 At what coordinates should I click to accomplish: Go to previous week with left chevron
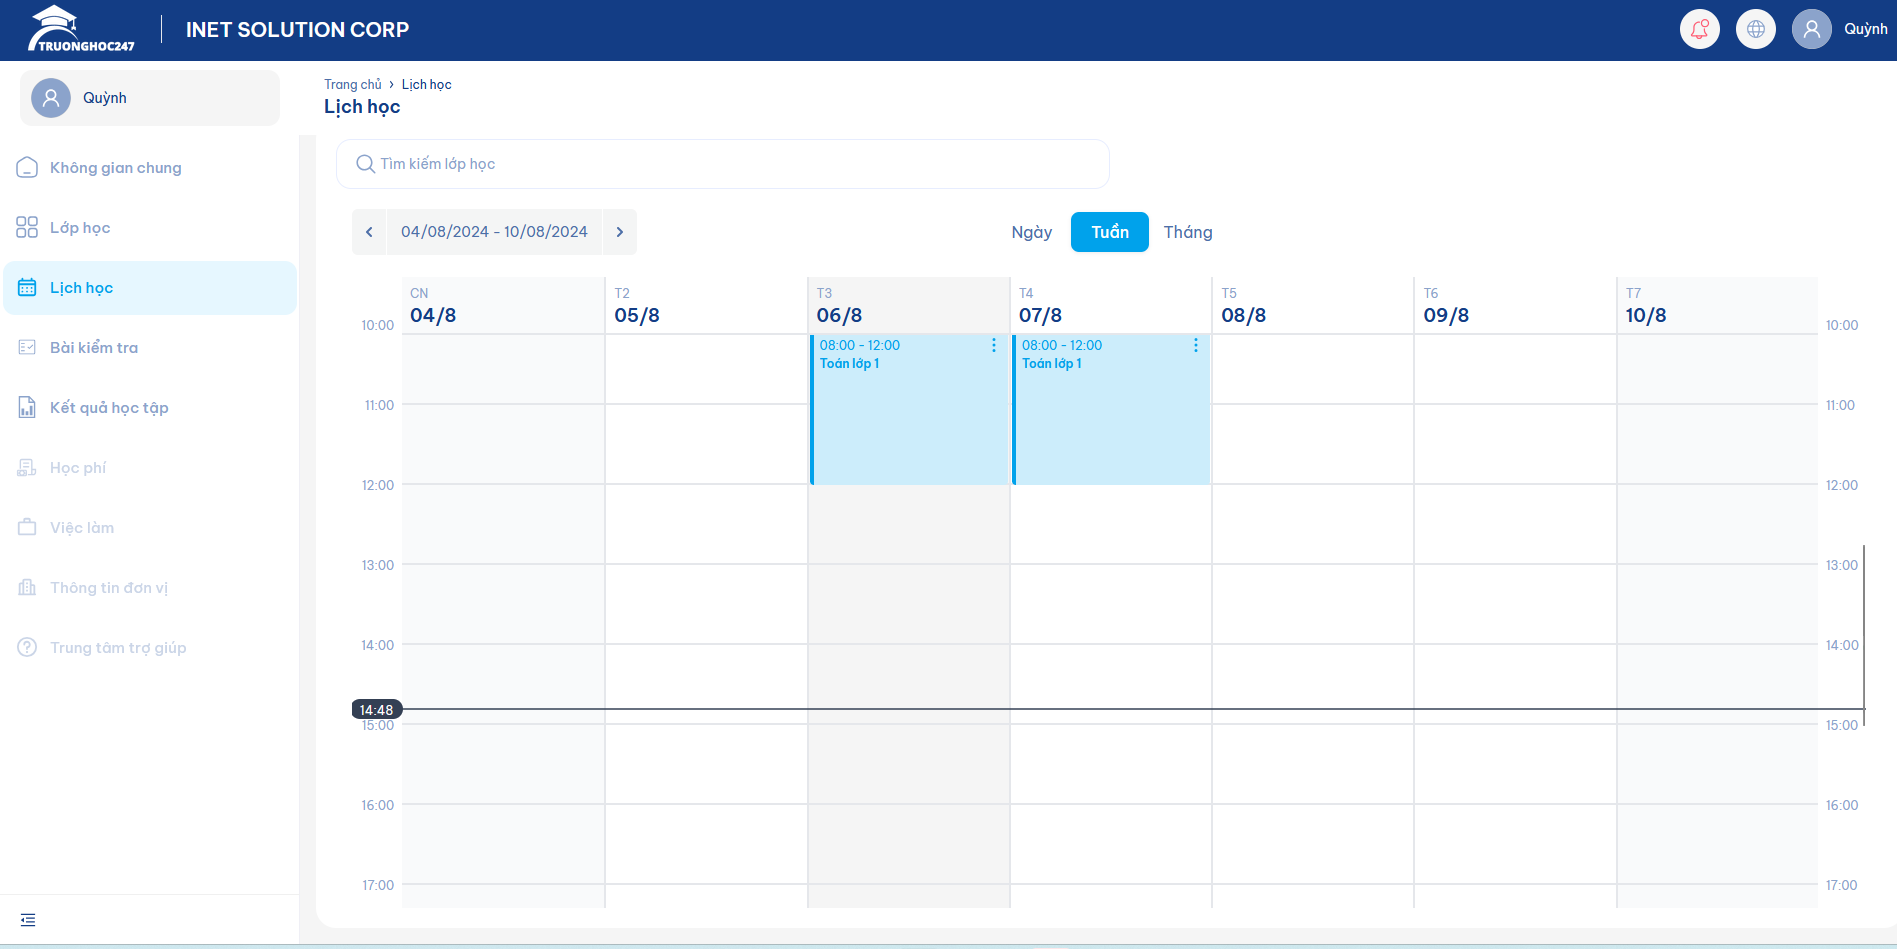tap(369, 232)
